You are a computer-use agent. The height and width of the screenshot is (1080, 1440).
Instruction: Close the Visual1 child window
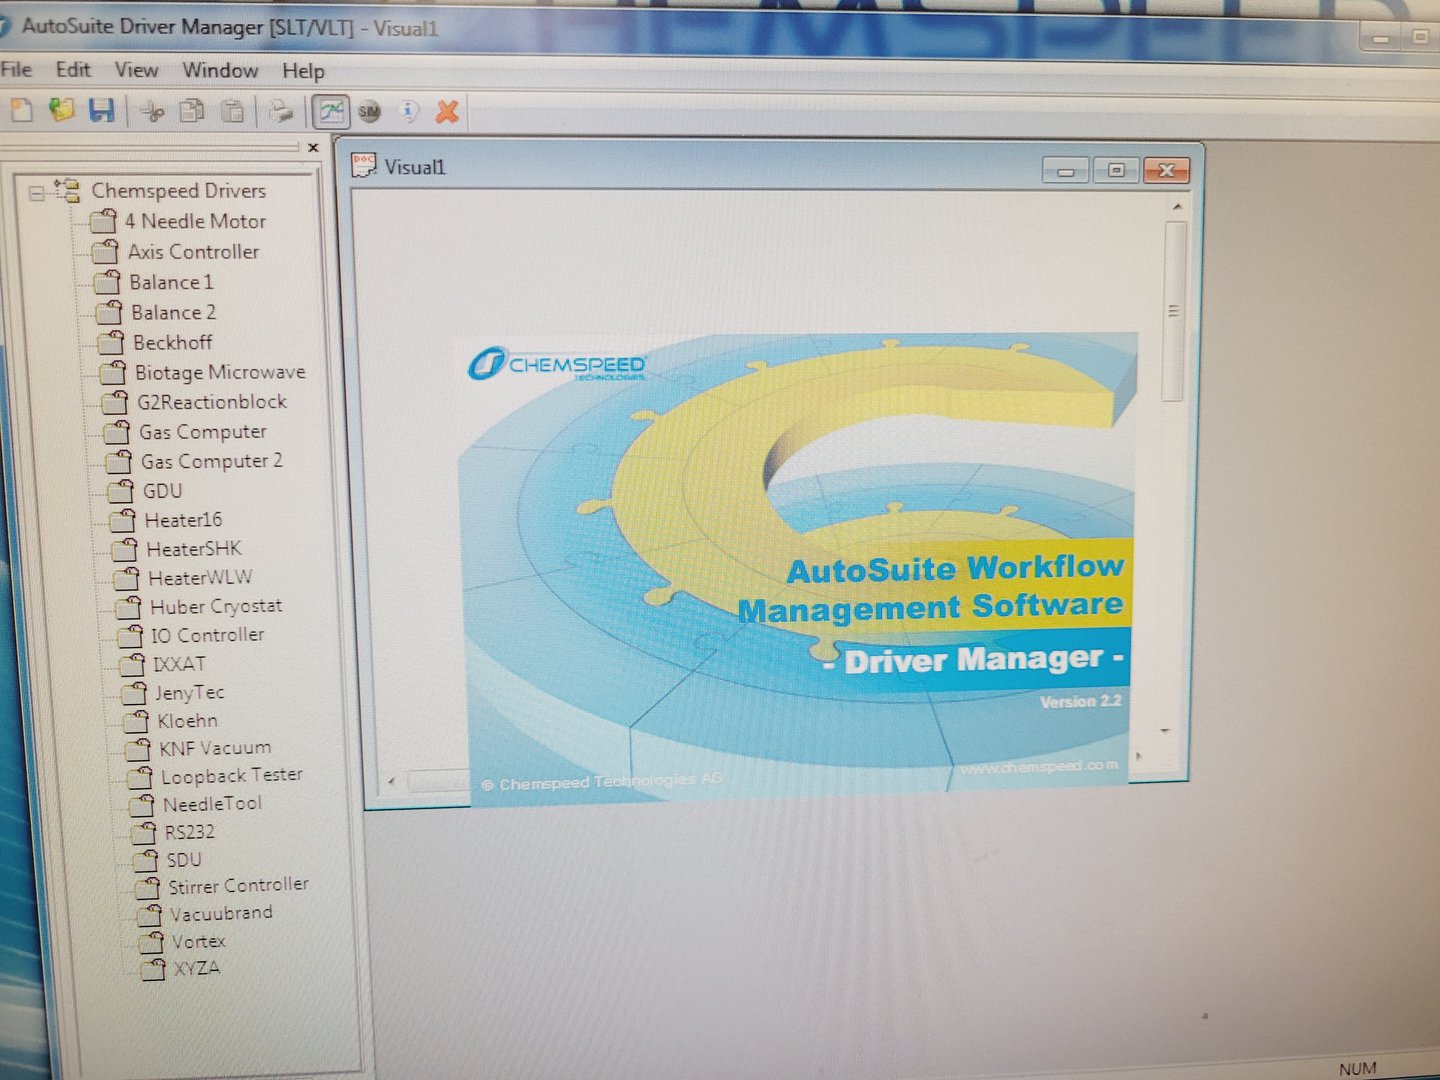1166,170
